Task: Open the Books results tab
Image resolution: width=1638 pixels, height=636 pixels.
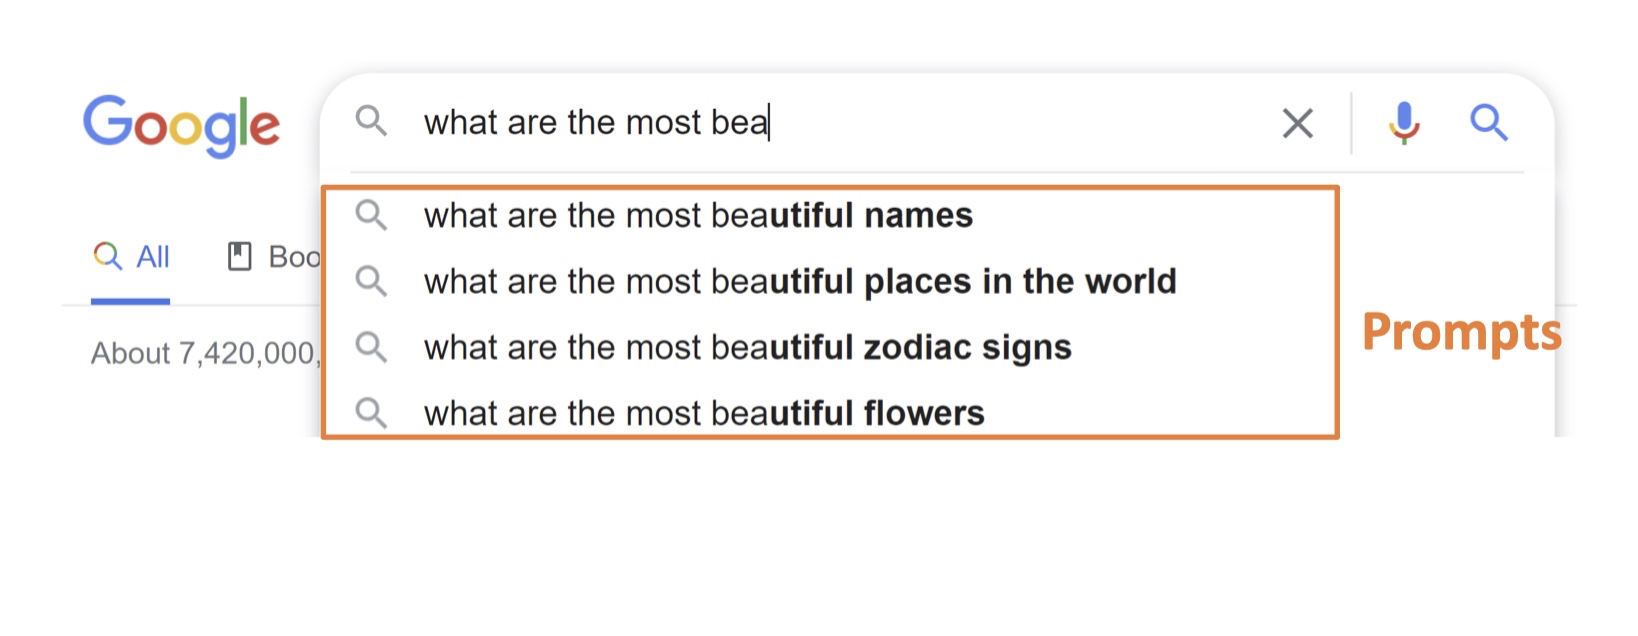Action: [x=293, y=257]
